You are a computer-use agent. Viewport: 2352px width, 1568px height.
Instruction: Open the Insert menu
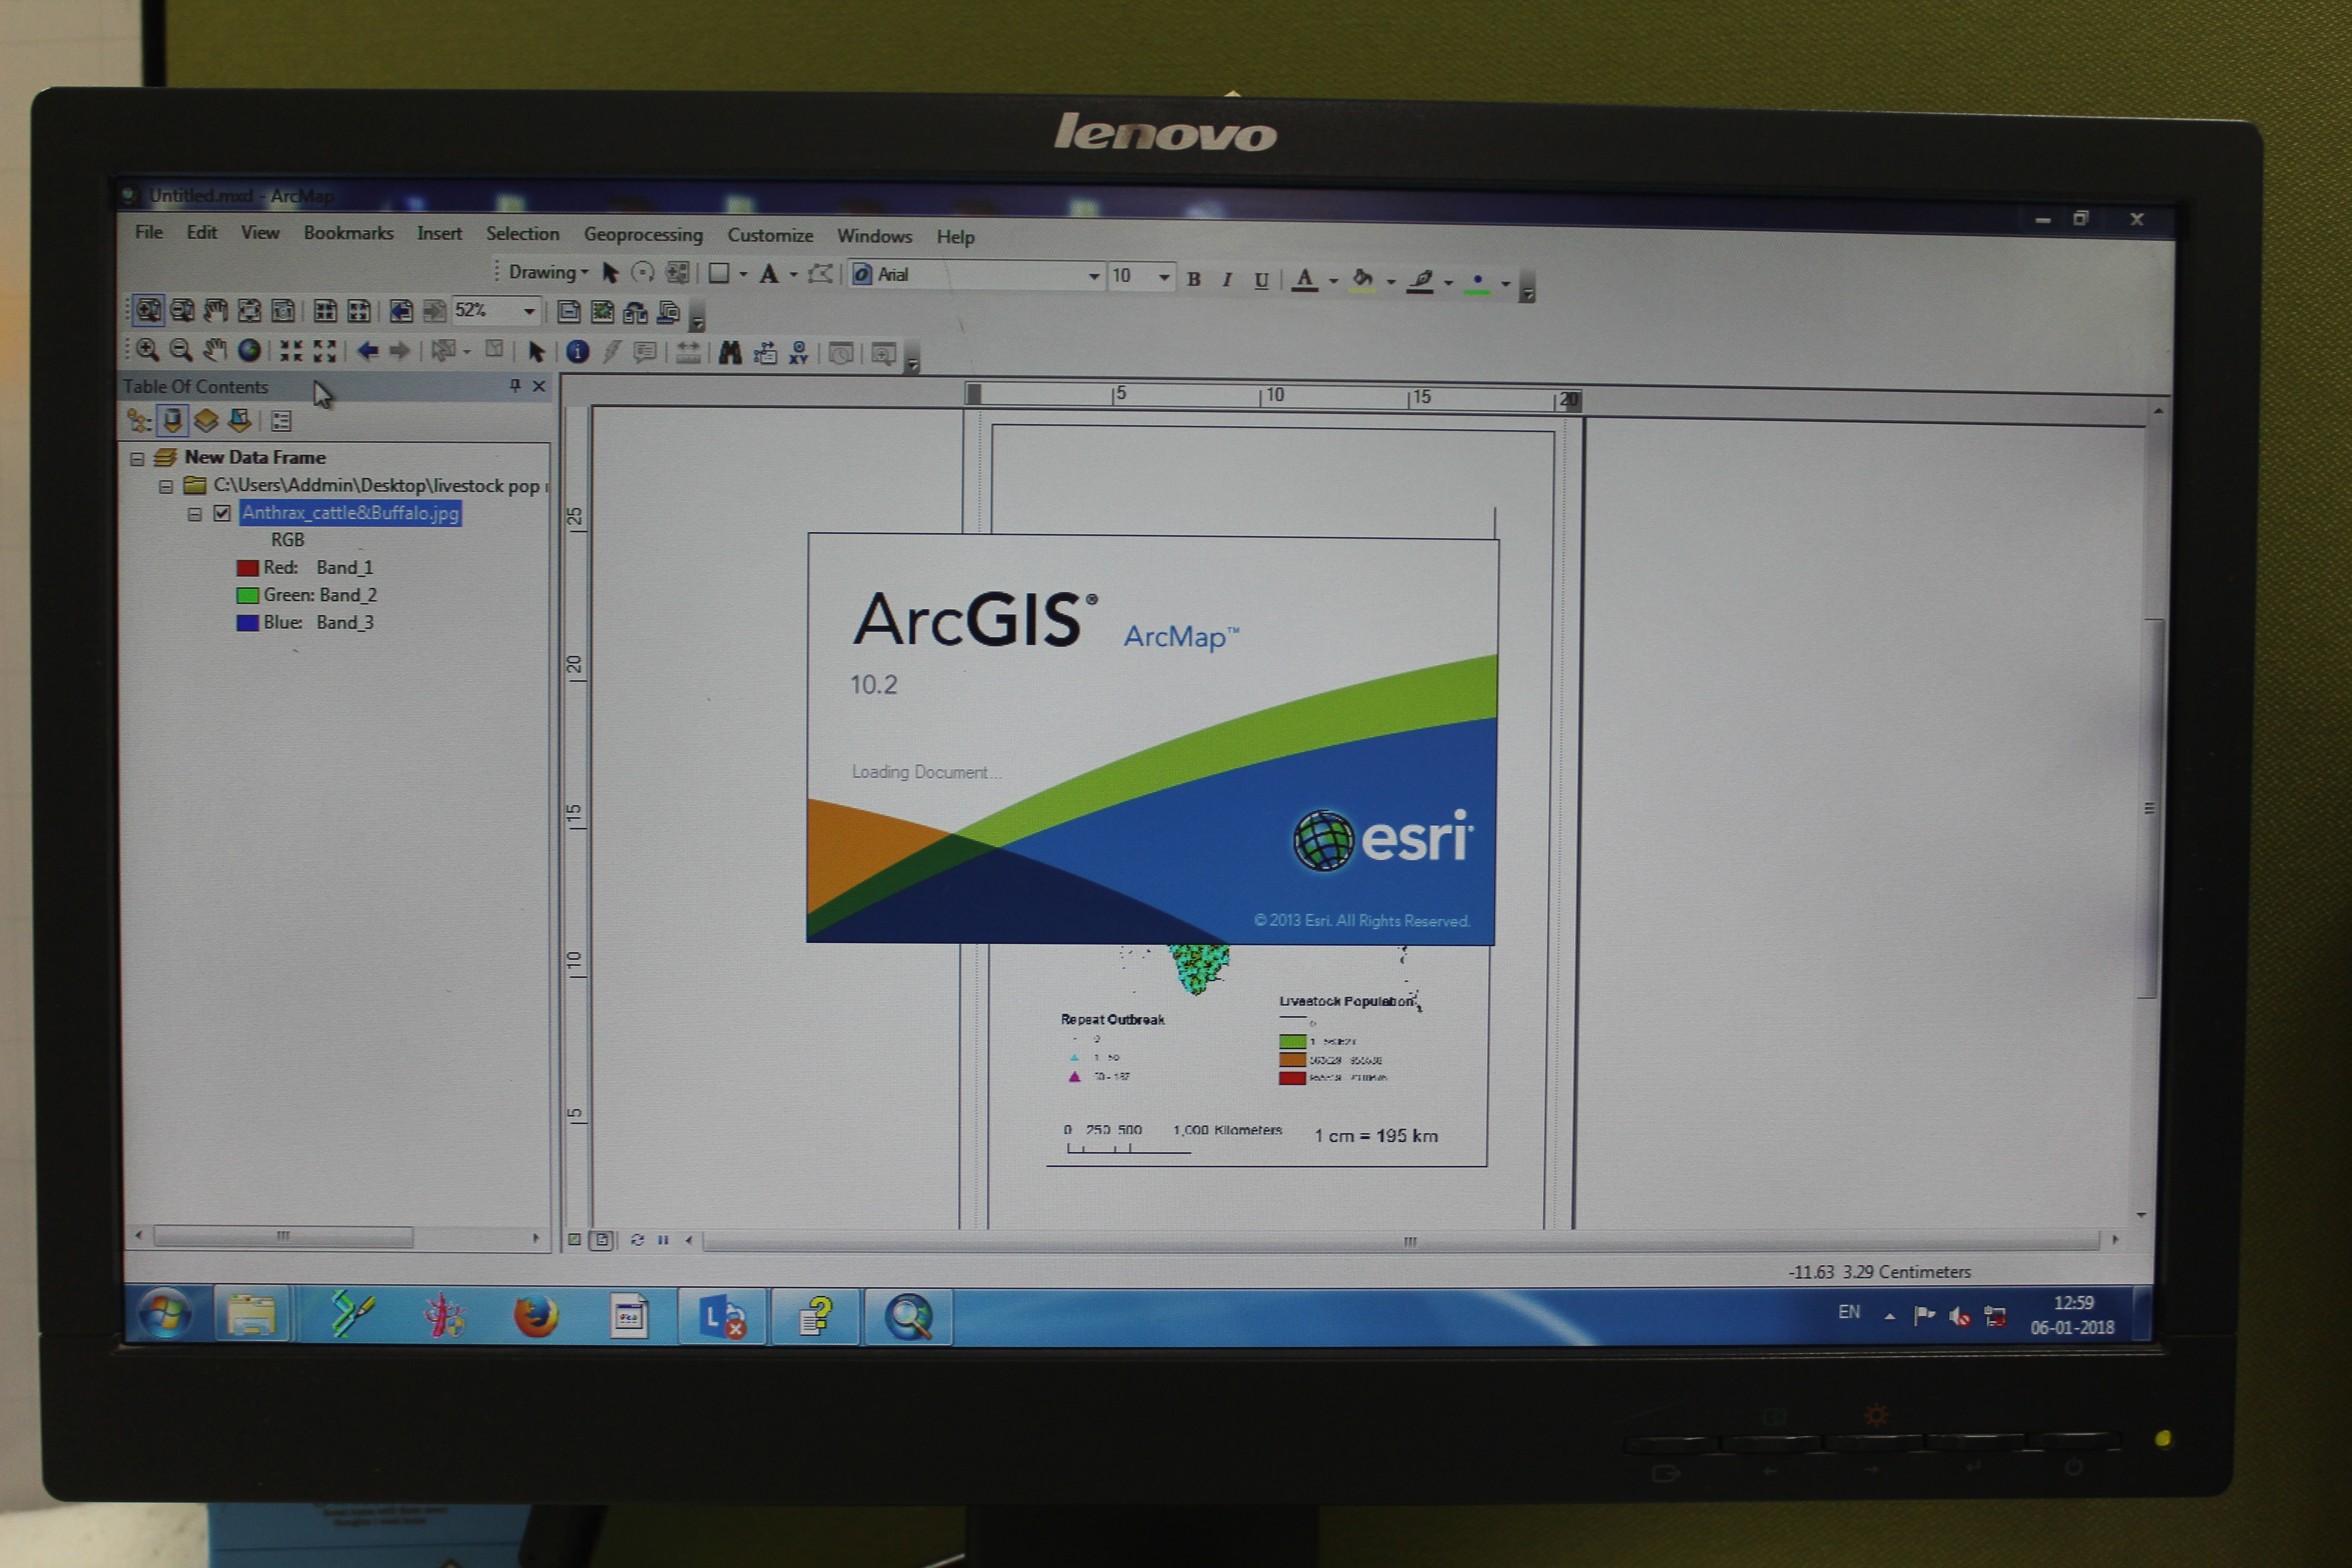tap(439, 234)
